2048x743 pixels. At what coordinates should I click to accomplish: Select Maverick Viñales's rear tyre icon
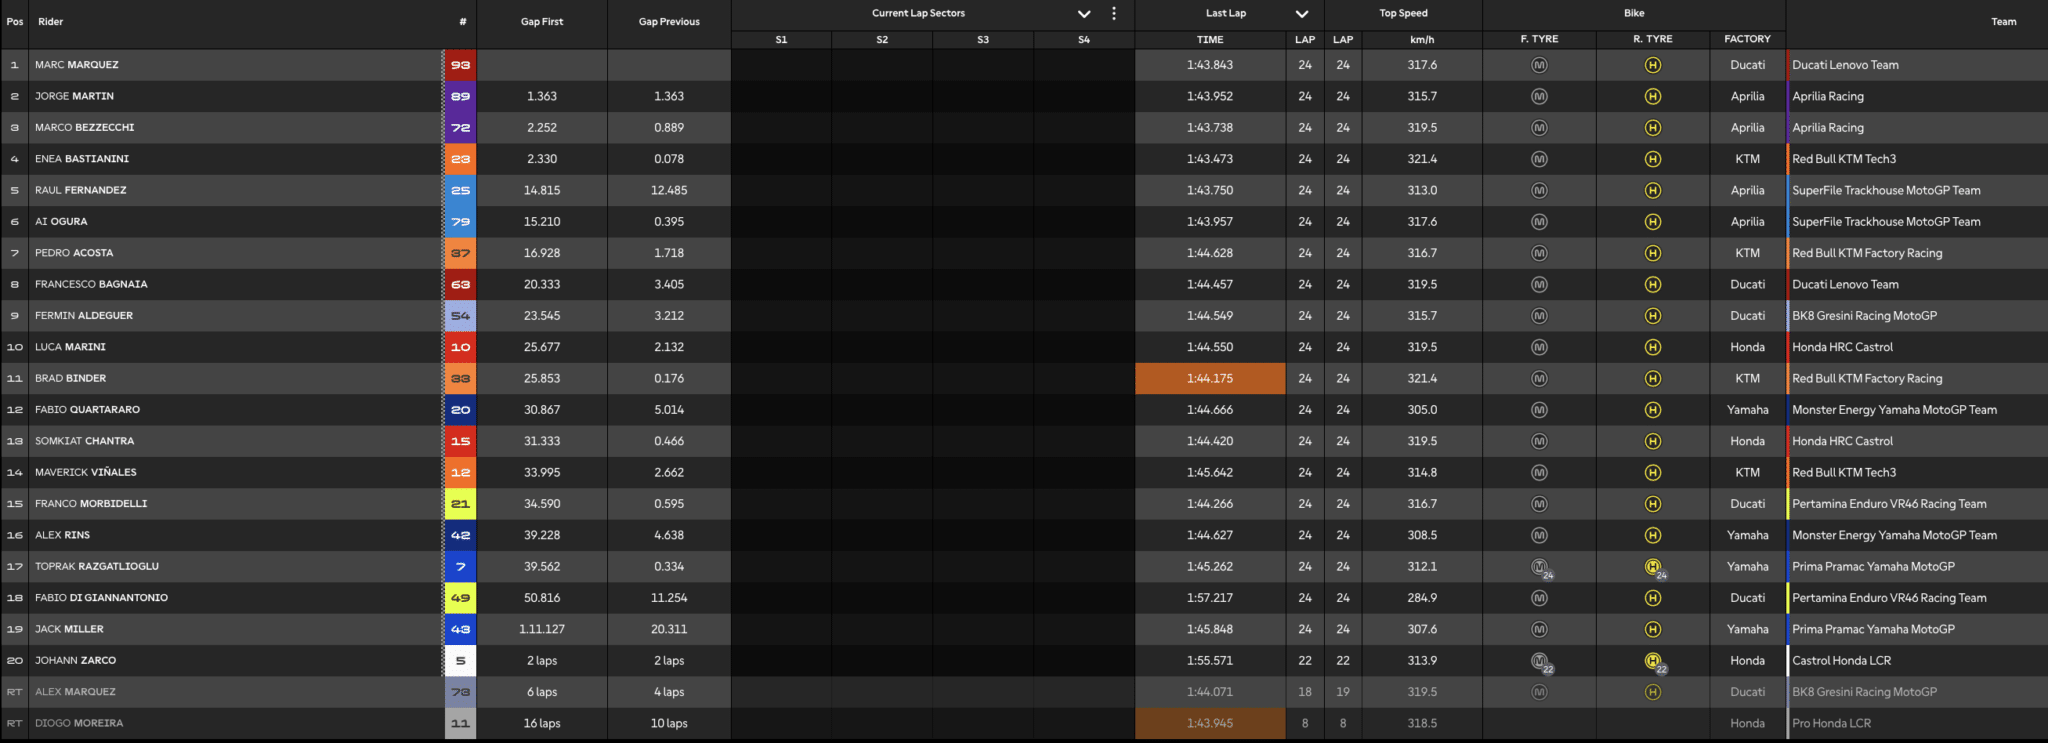pyautogui.click(x=1653, y=473)
